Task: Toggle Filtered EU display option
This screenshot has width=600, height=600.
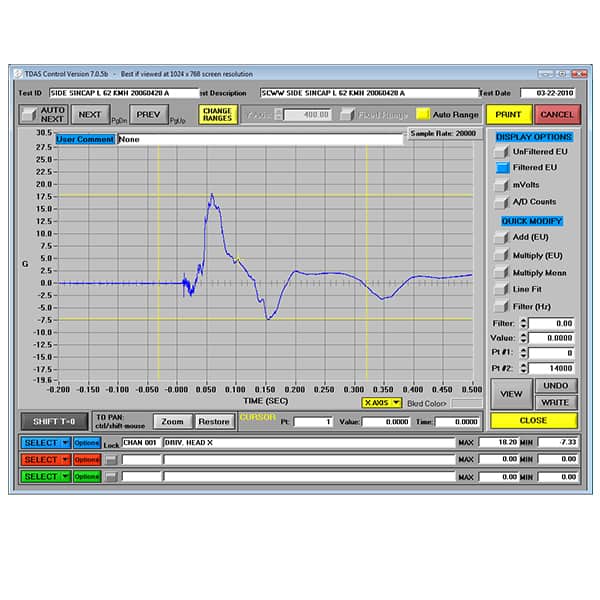Action: pyautogui.click(x=502, y=168)
